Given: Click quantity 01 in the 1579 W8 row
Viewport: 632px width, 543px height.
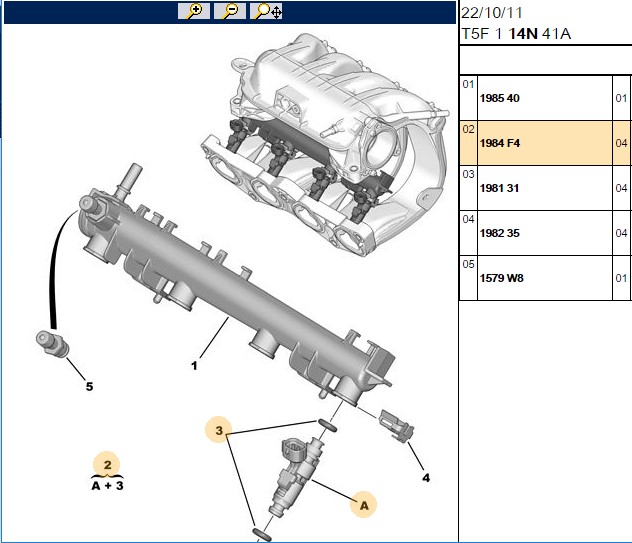Looking at the screenshot, I should coord(621,278).
